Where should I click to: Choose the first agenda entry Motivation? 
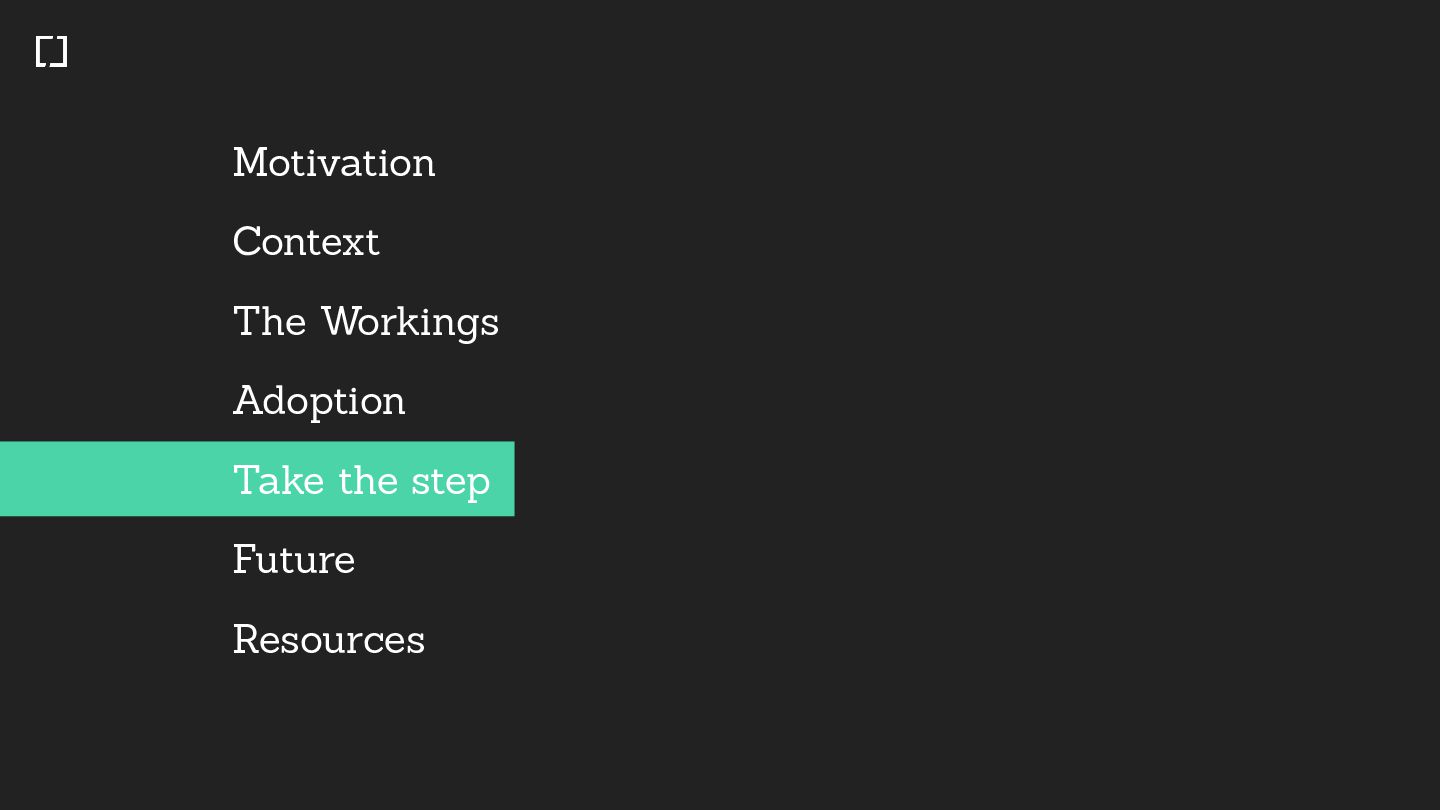pyautogui.click(x=334, y=163)
